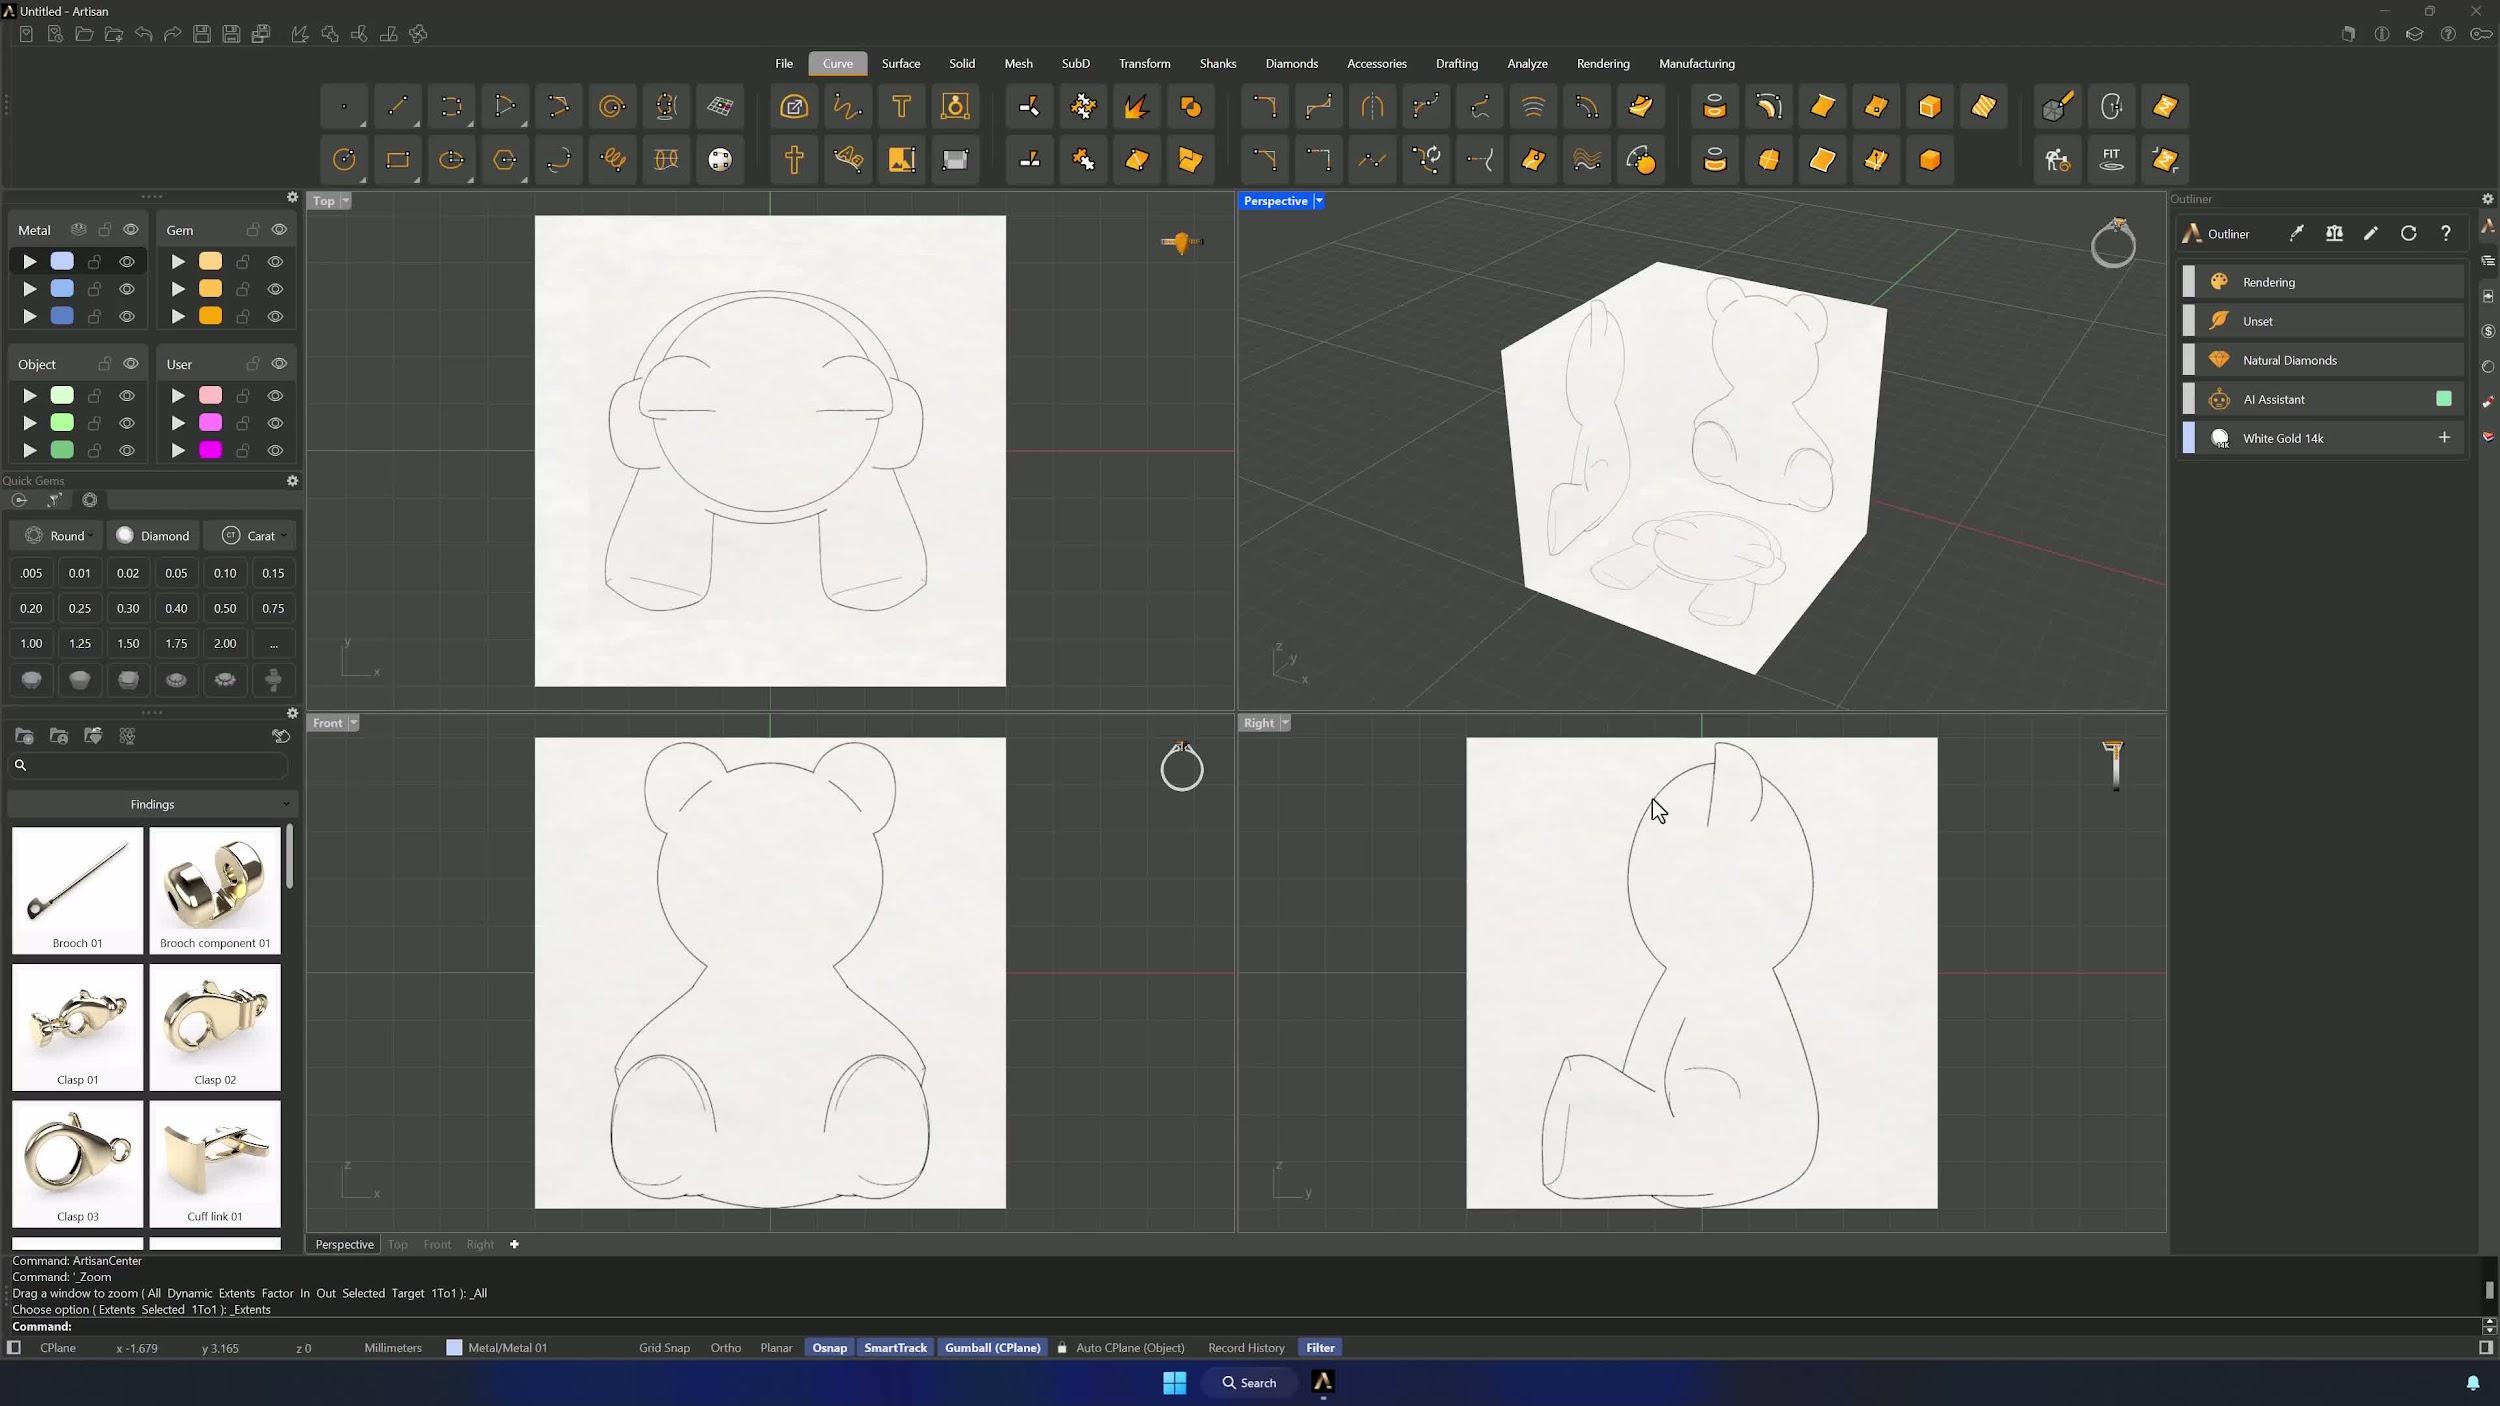
Task: Expand the first Metal layer row
Action: click(x=30, y=262)
